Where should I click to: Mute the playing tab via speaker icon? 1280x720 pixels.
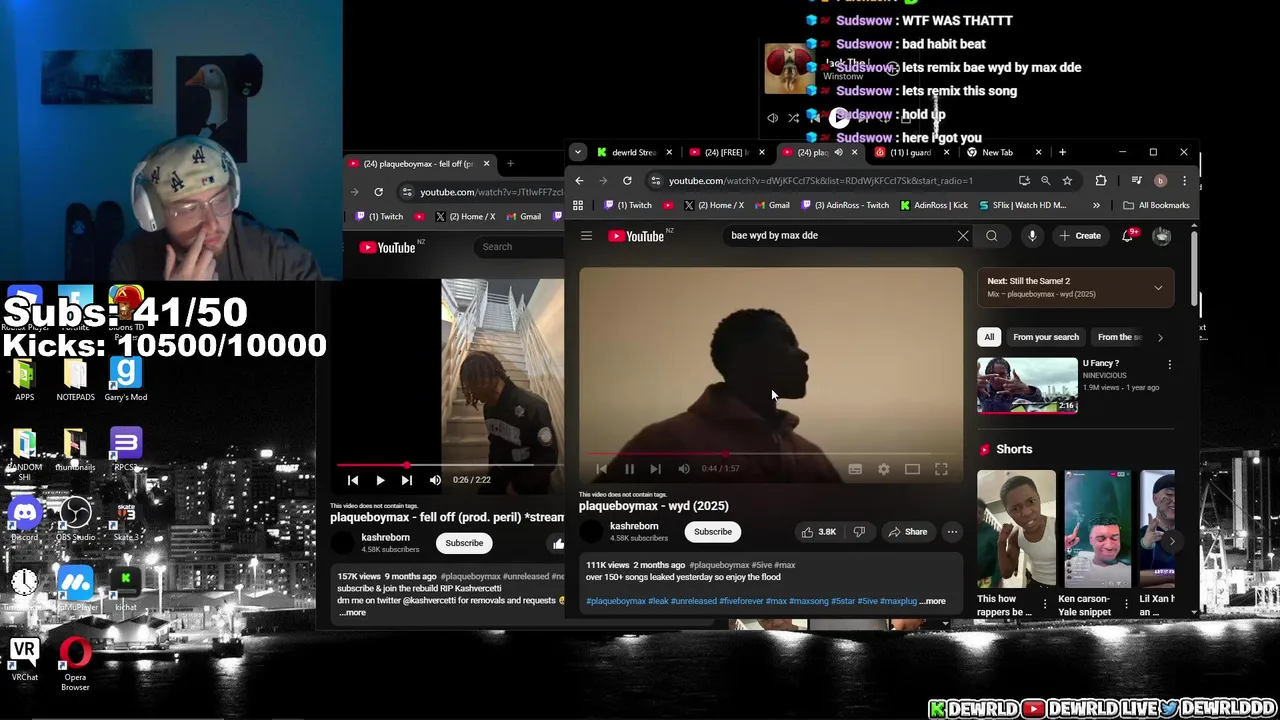coord(838,153)
